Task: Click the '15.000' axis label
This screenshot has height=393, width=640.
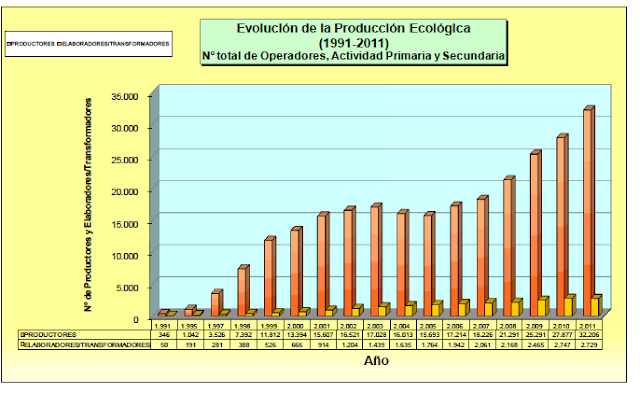Action: coord(125,224)
